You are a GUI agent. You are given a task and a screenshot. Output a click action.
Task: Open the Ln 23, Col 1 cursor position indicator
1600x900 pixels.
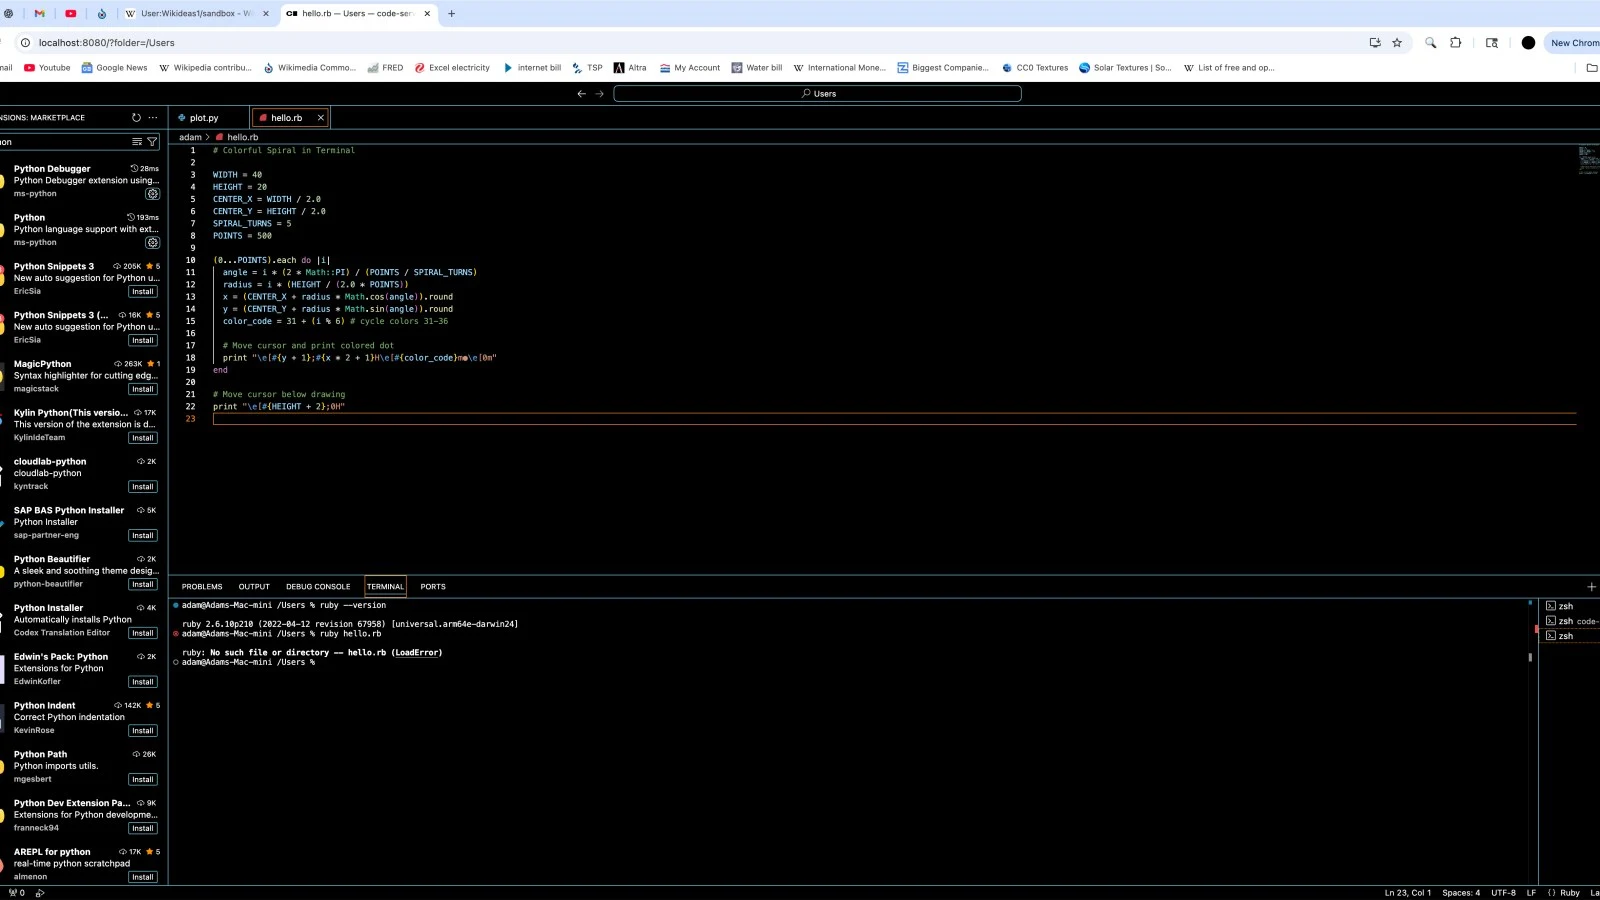coord(1407,893)
